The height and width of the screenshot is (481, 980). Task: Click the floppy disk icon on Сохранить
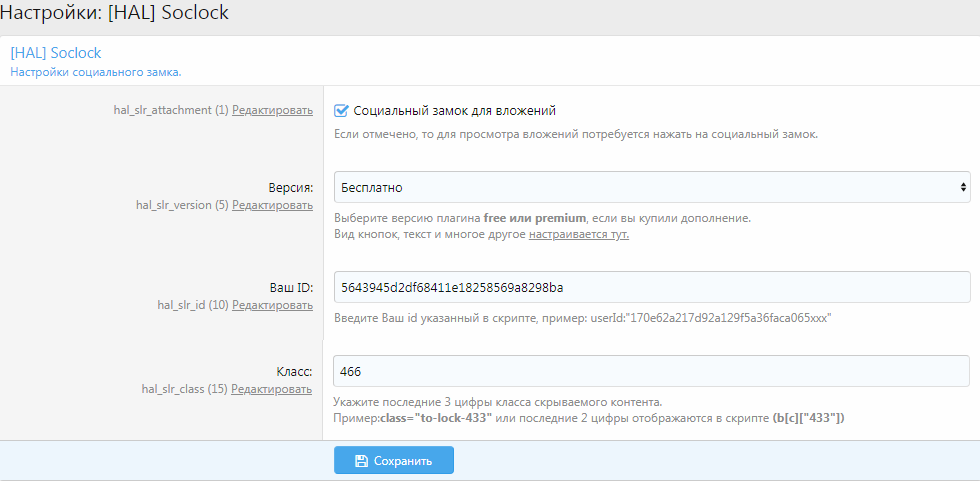tap(361, 461)
